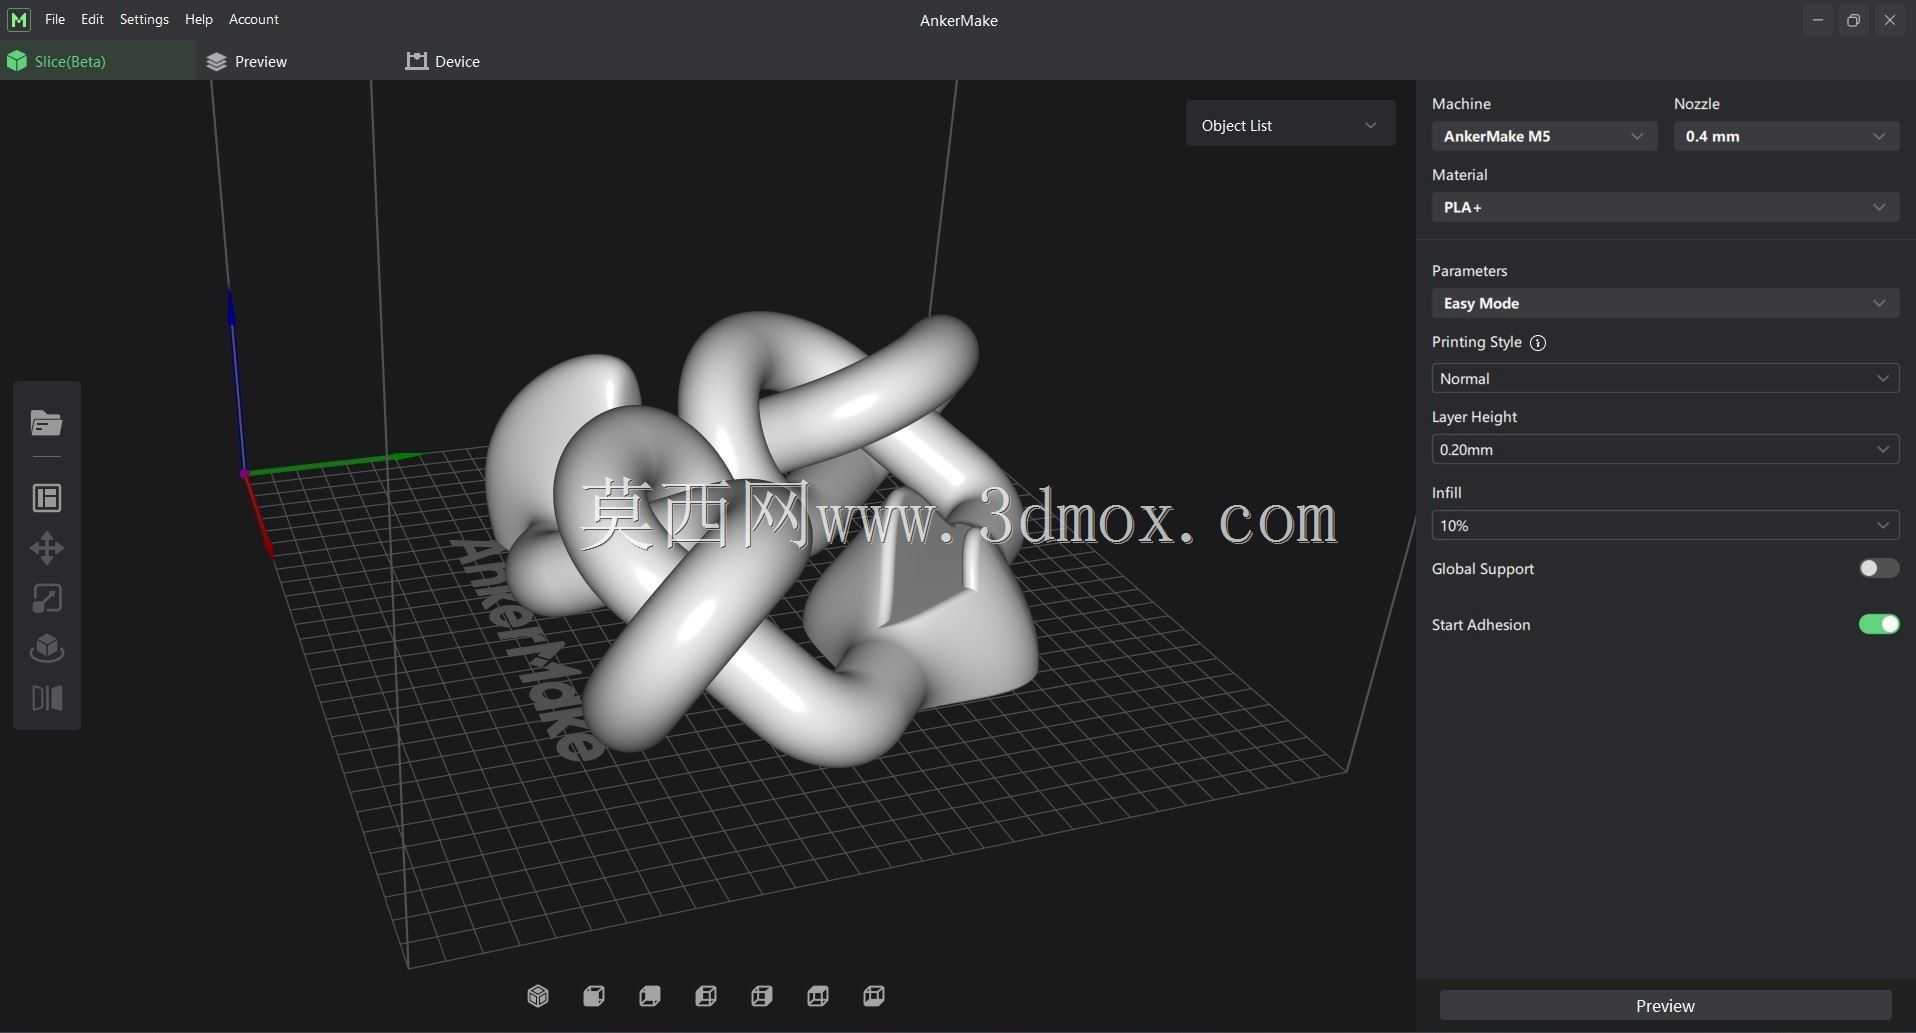Click the bottom-face shaded view cube
The height and width of the screenshot is (1033, 1916).
[x=874, y=996]
